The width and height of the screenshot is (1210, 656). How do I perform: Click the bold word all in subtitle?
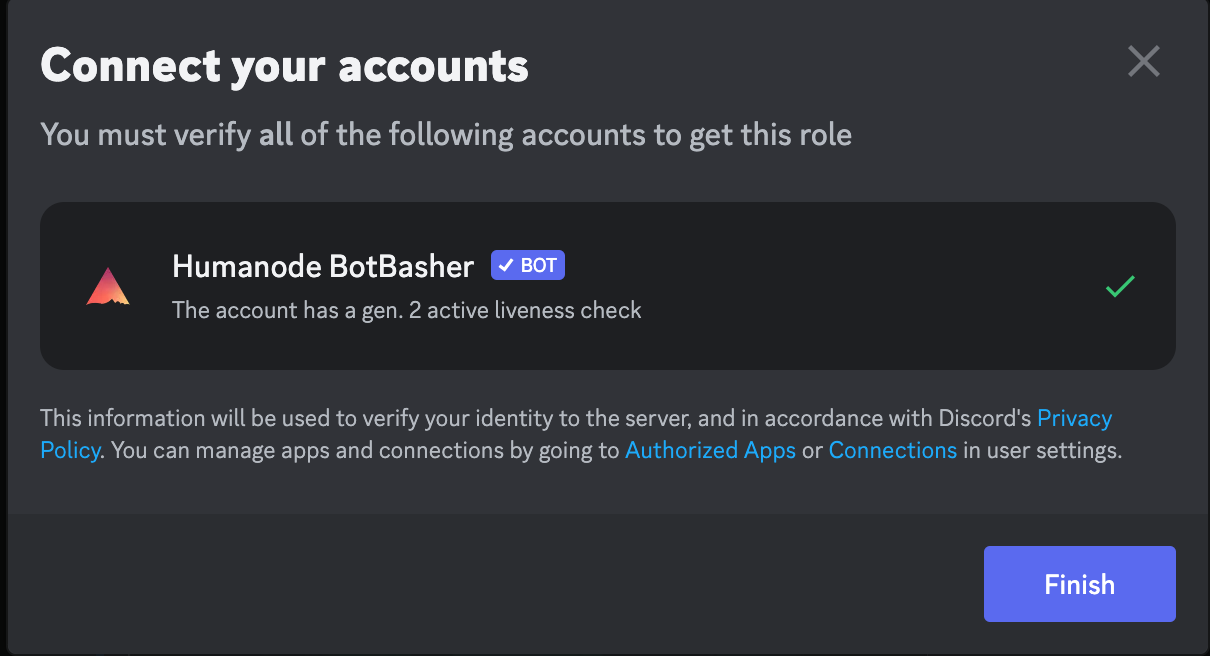276,134
